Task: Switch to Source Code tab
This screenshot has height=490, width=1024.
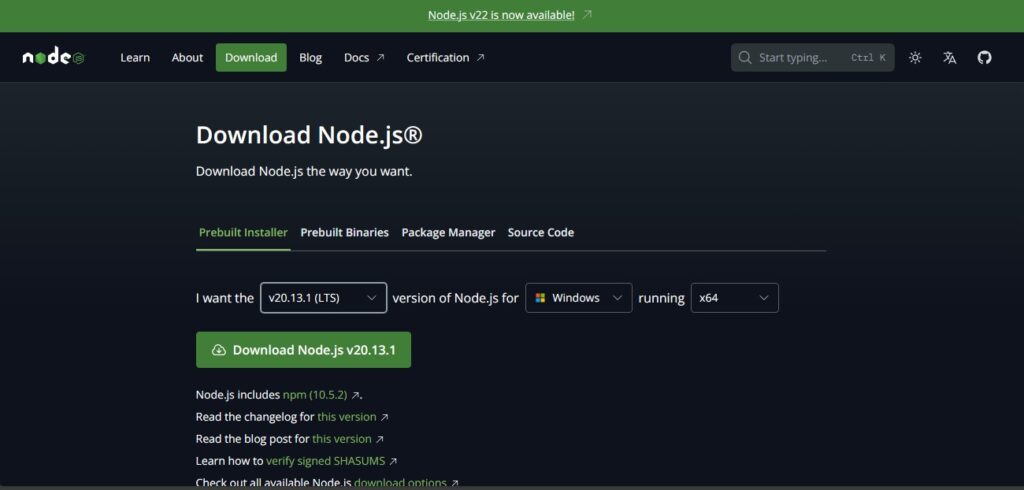Action: point(541,233)
